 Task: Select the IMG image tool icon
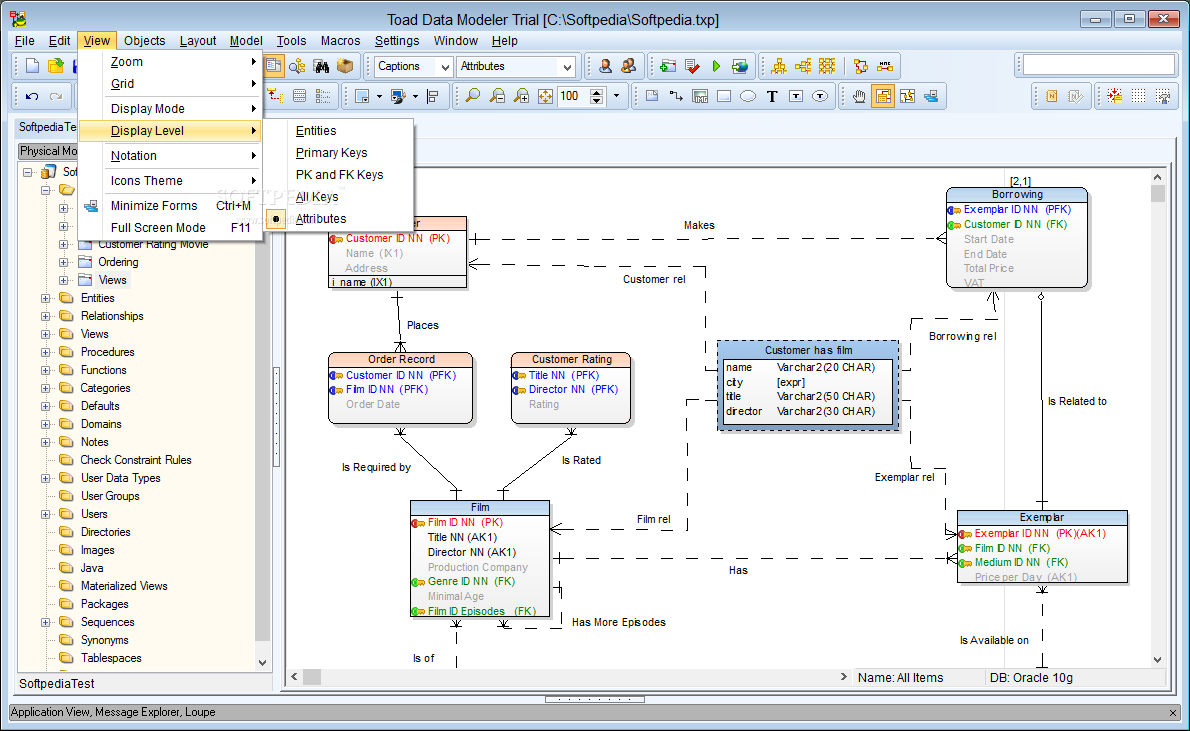tap(700, 96)
